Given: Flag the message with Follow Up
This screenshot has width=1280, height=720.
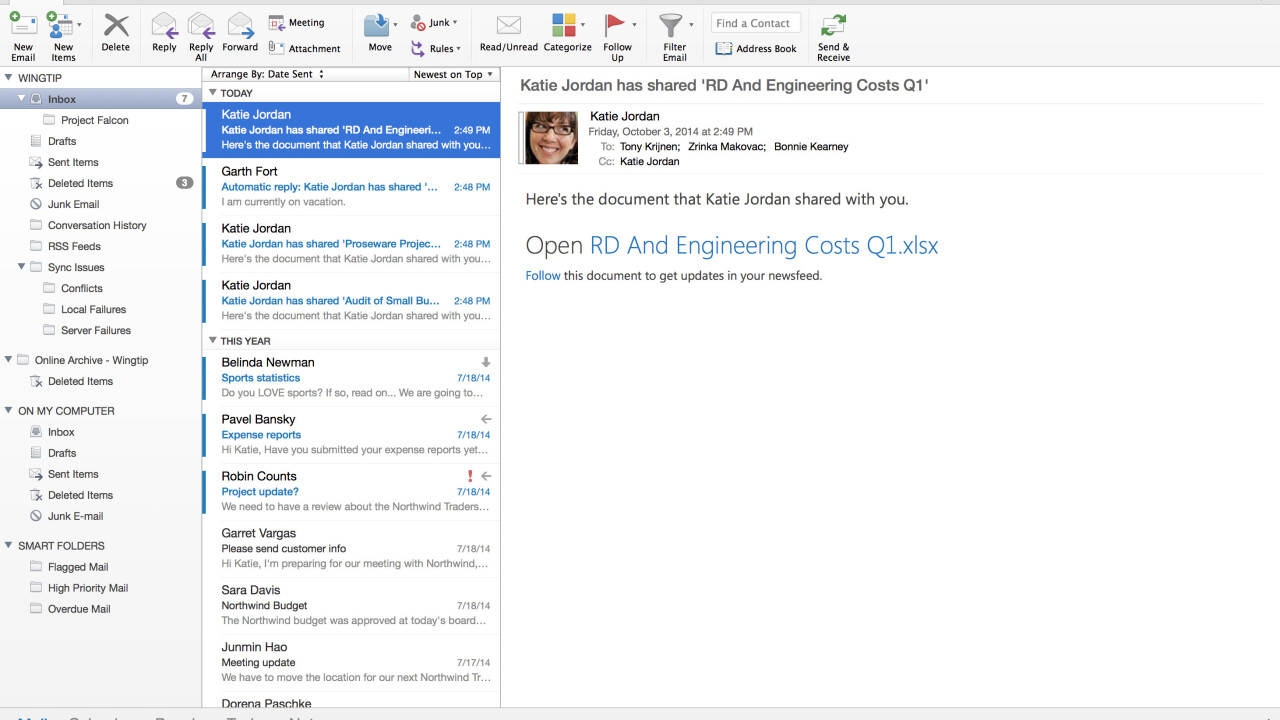Looking at the screenshot, I should point(619,32).
